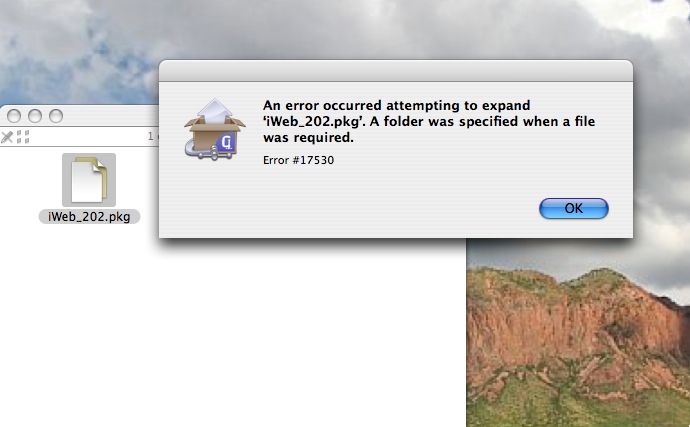Dismiss the error with the OK button
Screen dimensions: 690x427
coord(573,208)
